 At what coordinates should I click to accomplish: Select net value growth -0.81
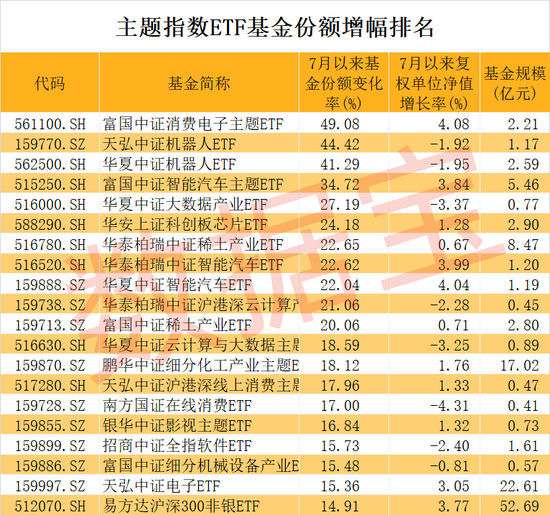(x=450, y=466)
